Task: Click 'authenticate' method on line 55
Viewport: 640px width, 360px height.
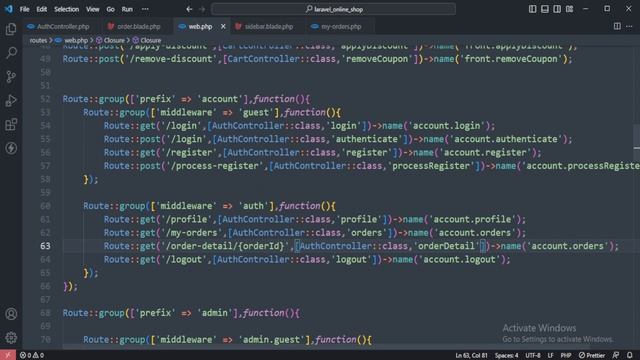Action: (367, 139)
